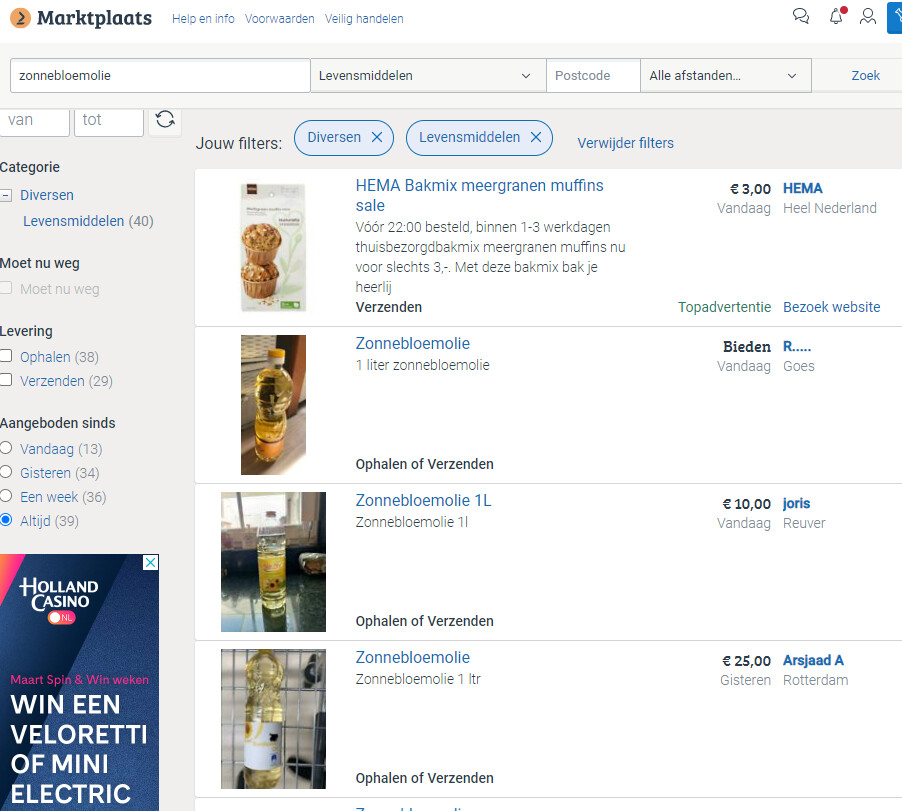Image resolution: width=902 pixels, height=811 pixels.
Task: Open the Veilig handelen link
Action: (364, 18)
